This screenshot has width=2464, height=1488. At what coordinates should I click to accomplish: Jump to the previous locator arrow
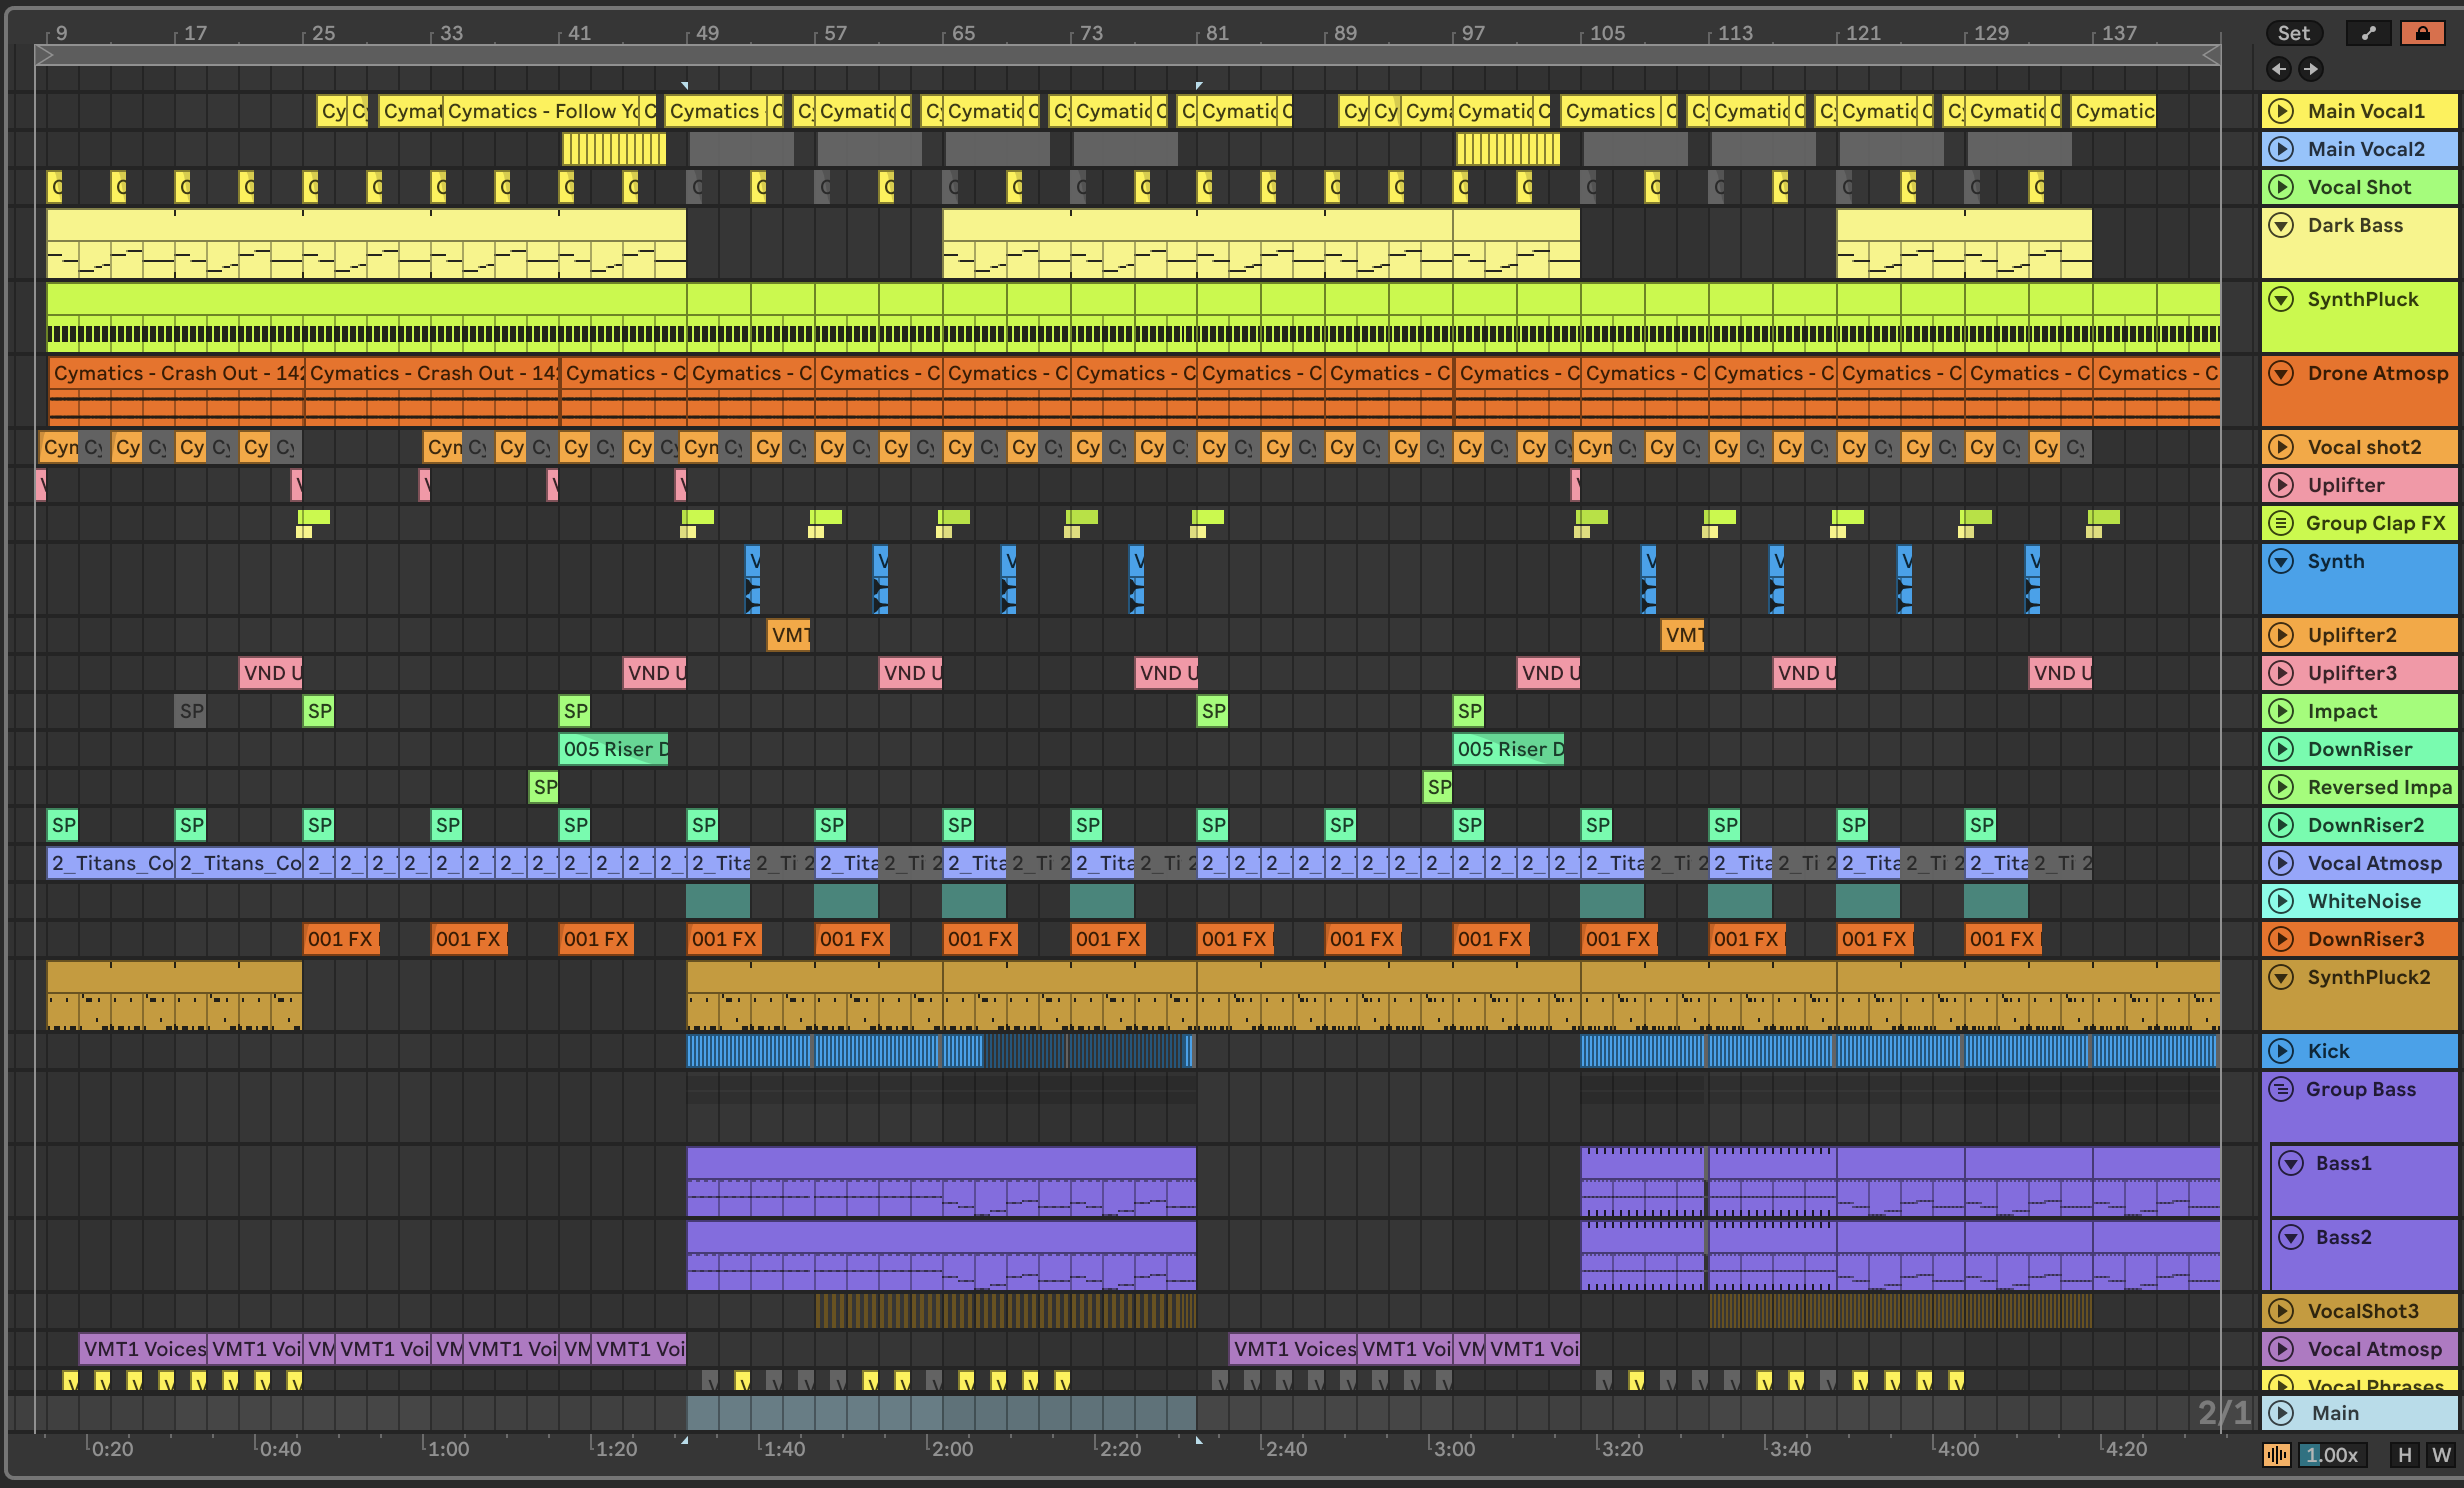tap(2279, 69)
